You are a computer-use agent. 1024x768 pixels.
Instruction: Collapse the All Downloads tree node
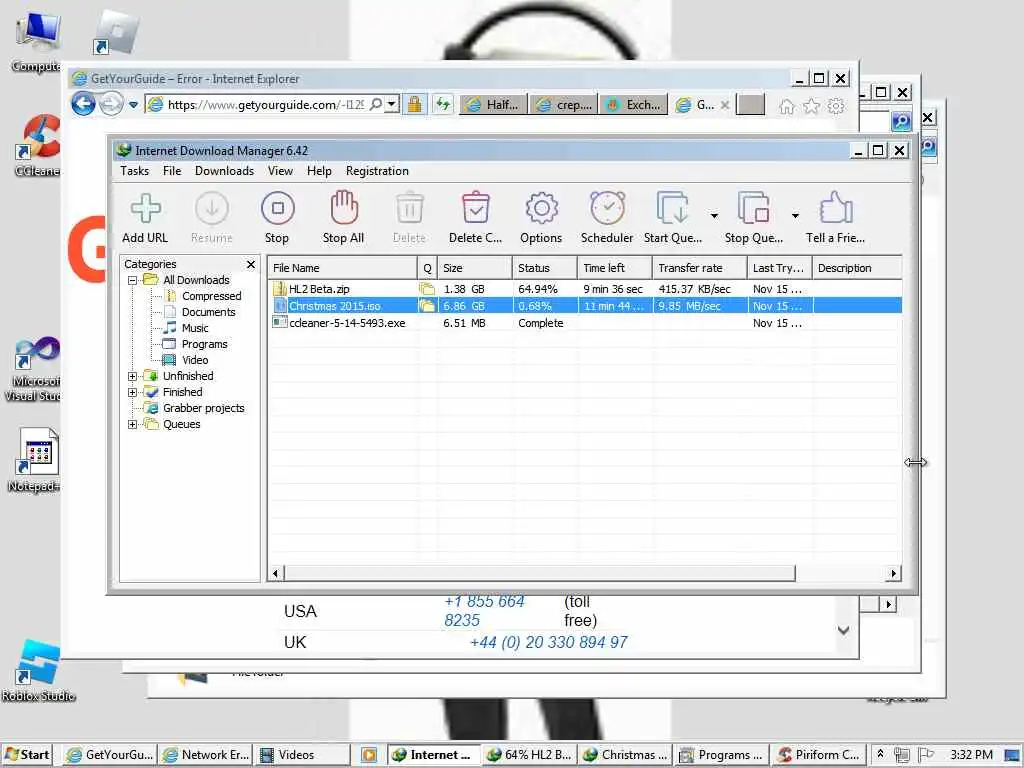click(133, 280)
